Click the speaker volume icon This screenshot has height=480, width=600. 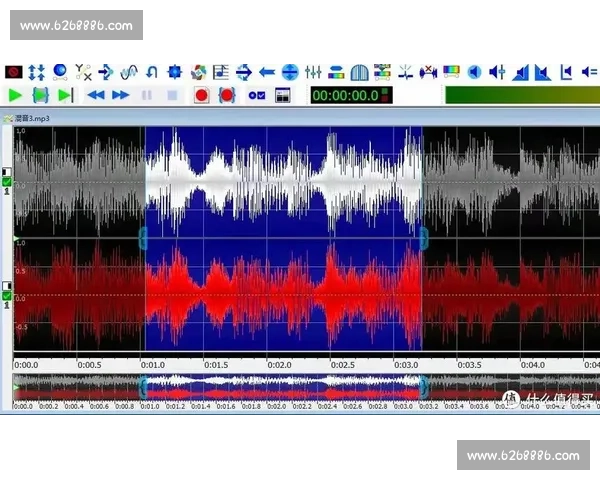[x=474, y=72]
